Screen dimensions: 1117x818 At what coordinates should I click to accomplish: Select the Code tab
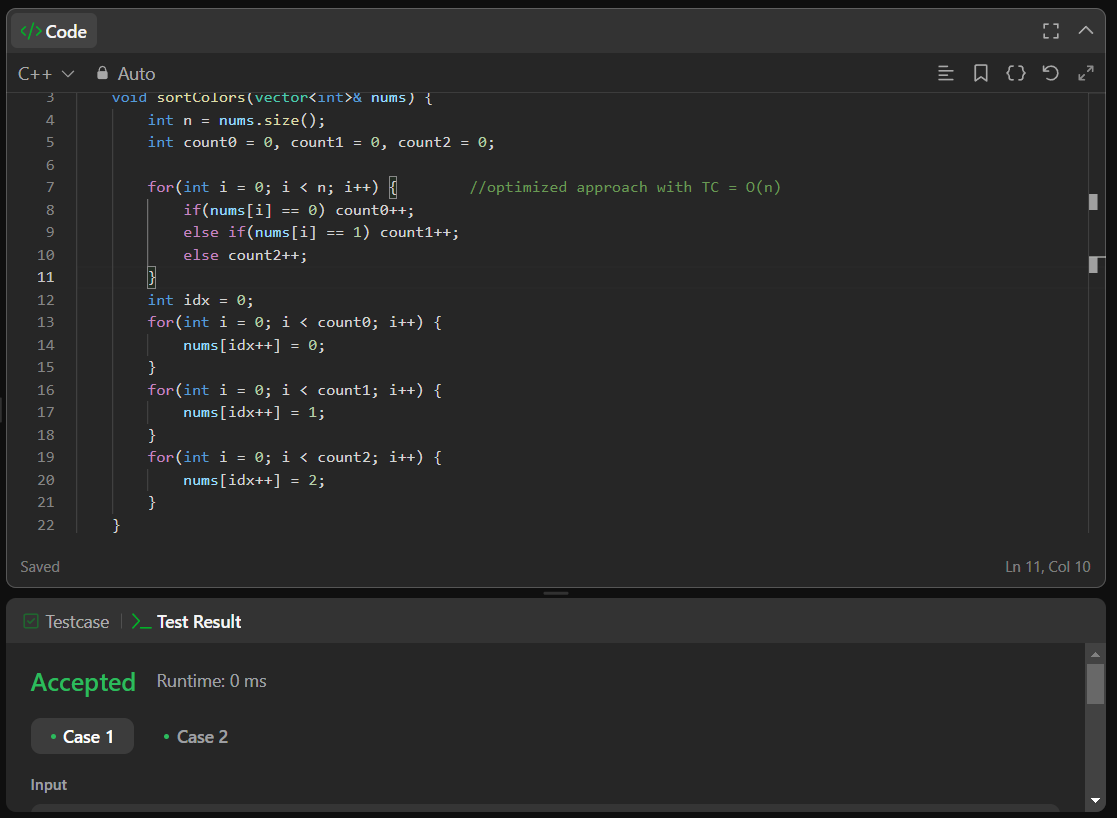[x=54, y=31]
